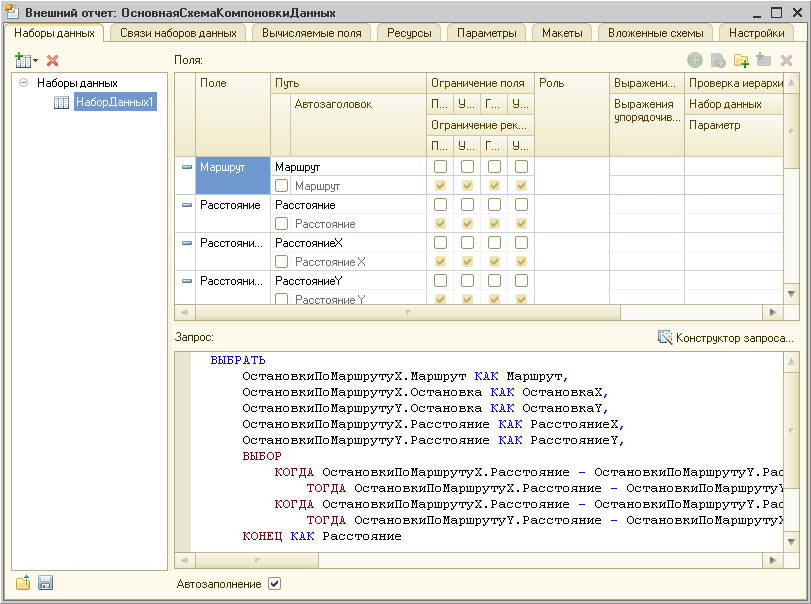Check last field restriction box in РасстояниеY row

521,280
